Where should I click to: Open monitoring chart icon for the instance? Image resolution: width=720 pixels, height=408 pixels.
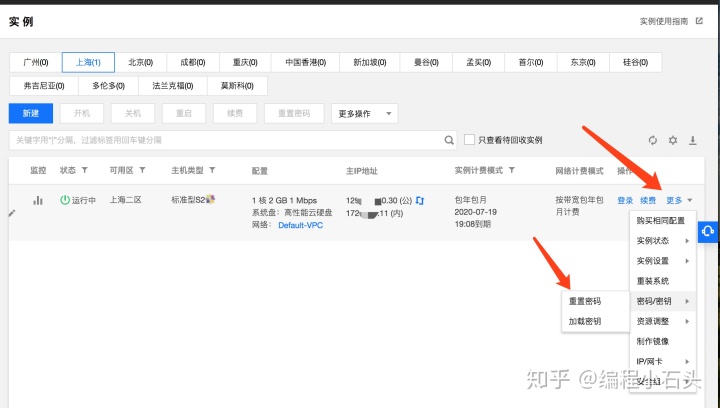click(x=38, y=200)
